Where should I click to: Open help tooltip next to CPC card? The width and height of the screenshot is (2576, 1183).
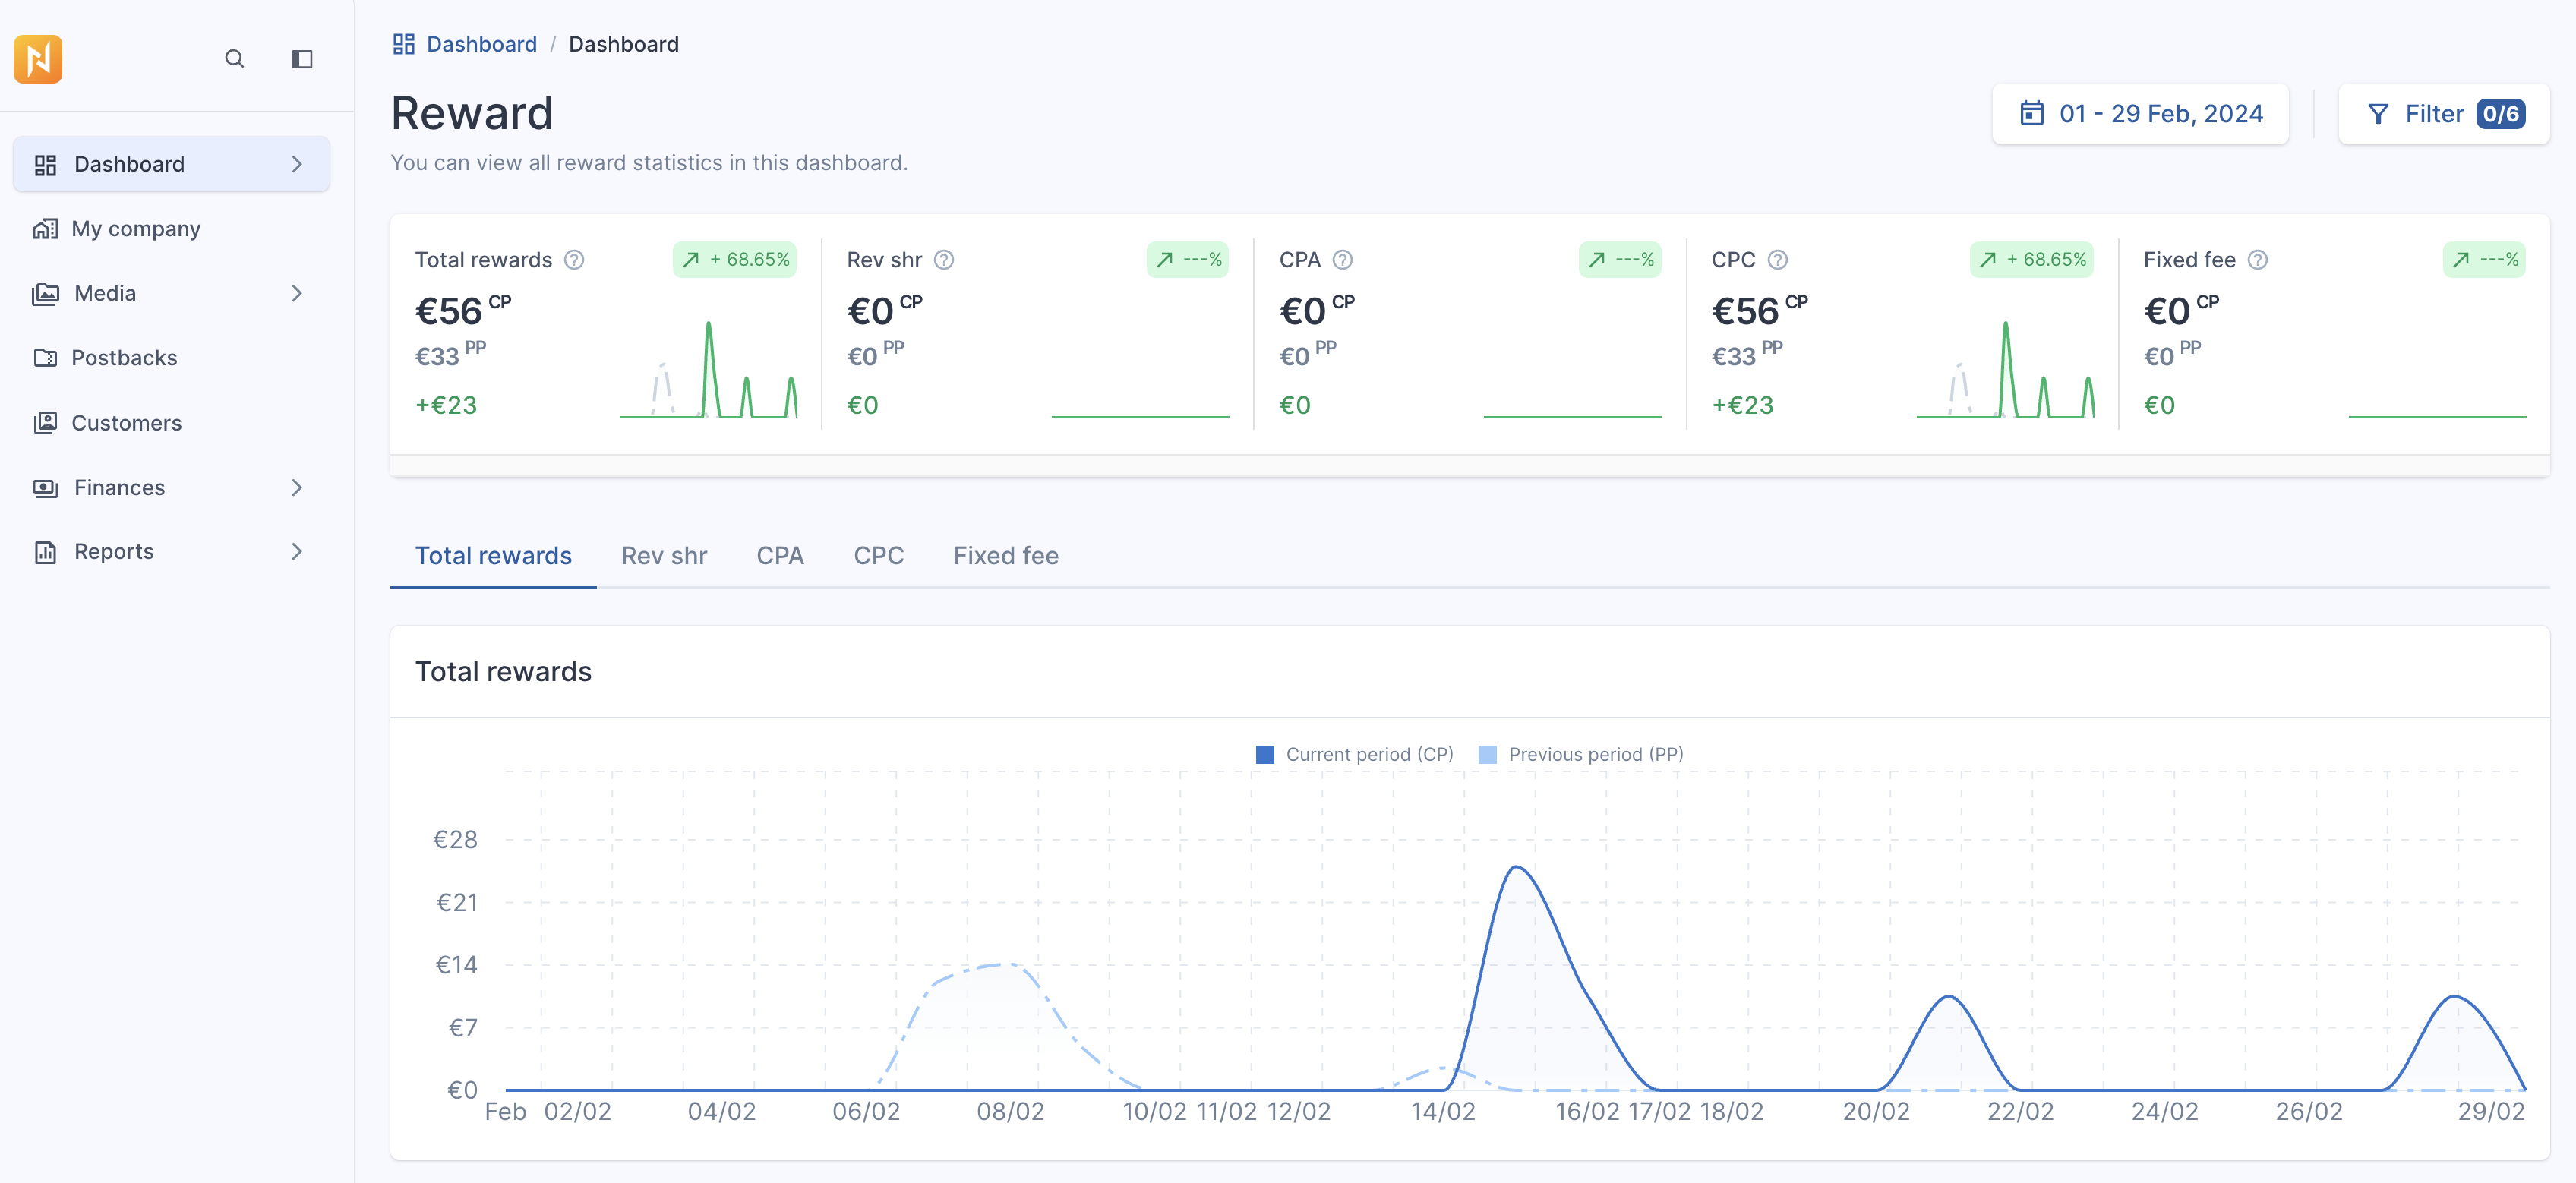pos(1777,260)
